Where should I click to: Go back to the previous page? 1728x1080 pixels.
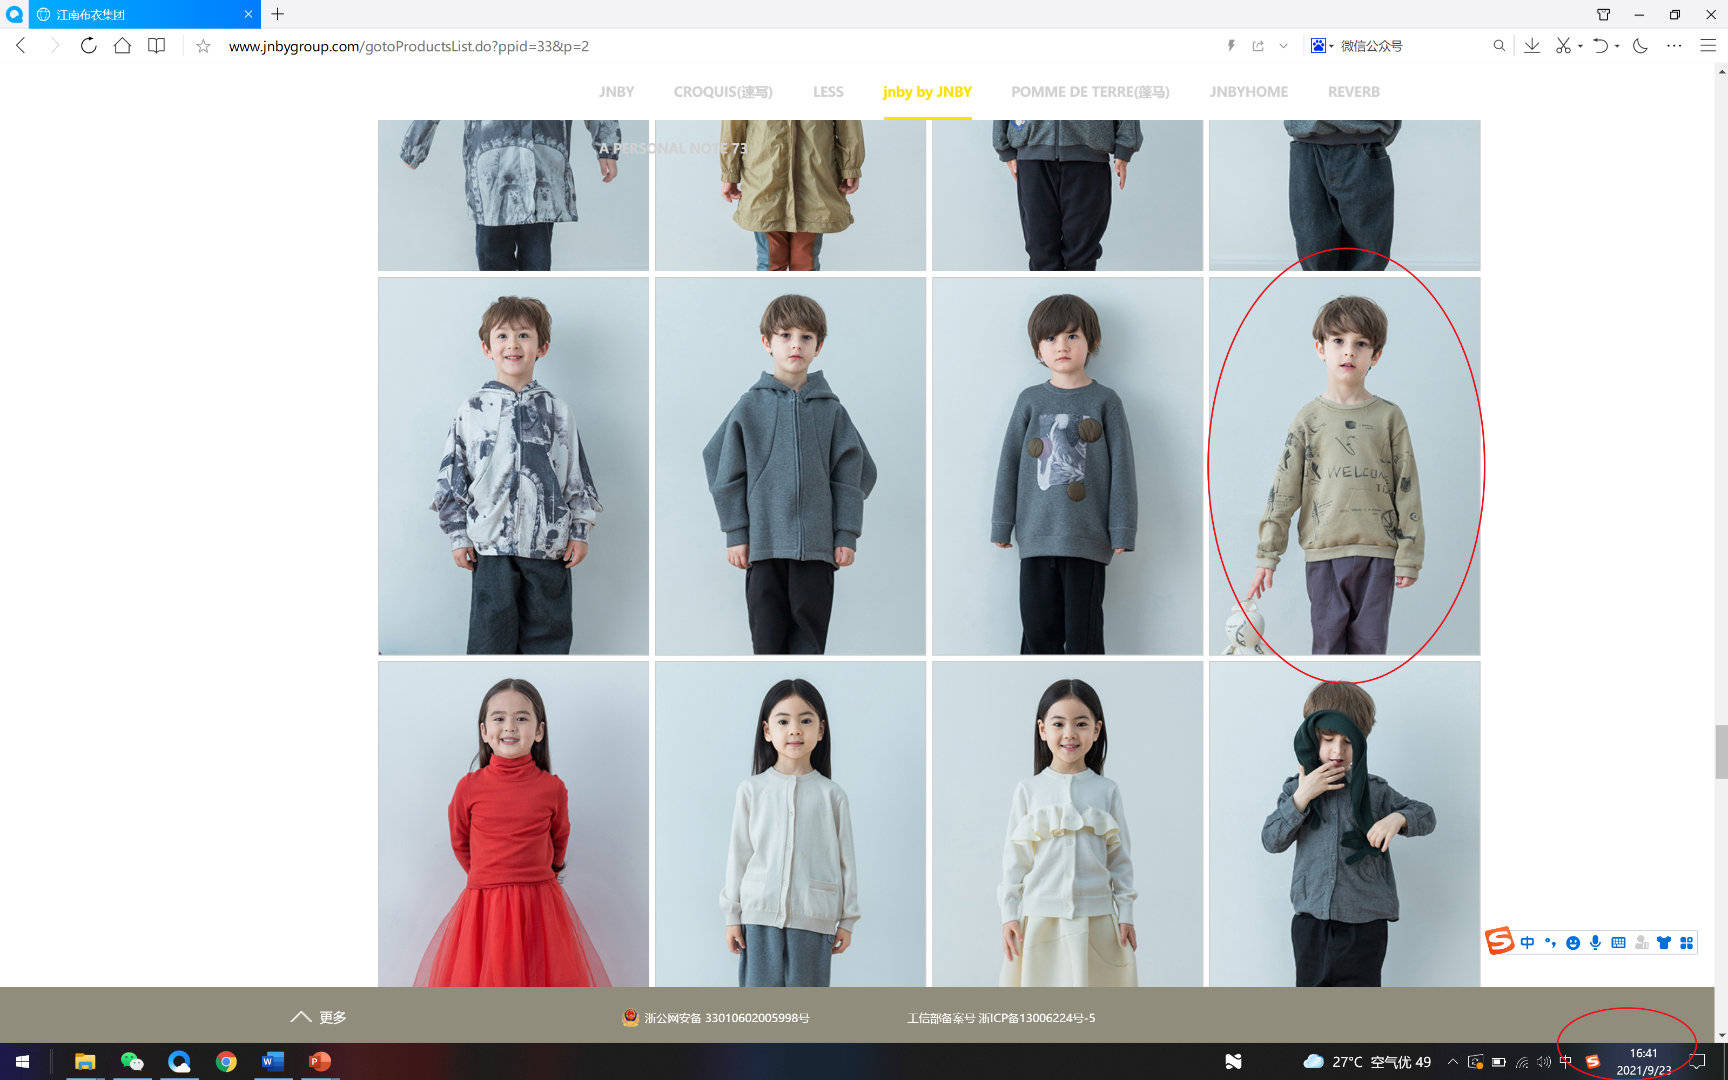(x=21, y=46)
